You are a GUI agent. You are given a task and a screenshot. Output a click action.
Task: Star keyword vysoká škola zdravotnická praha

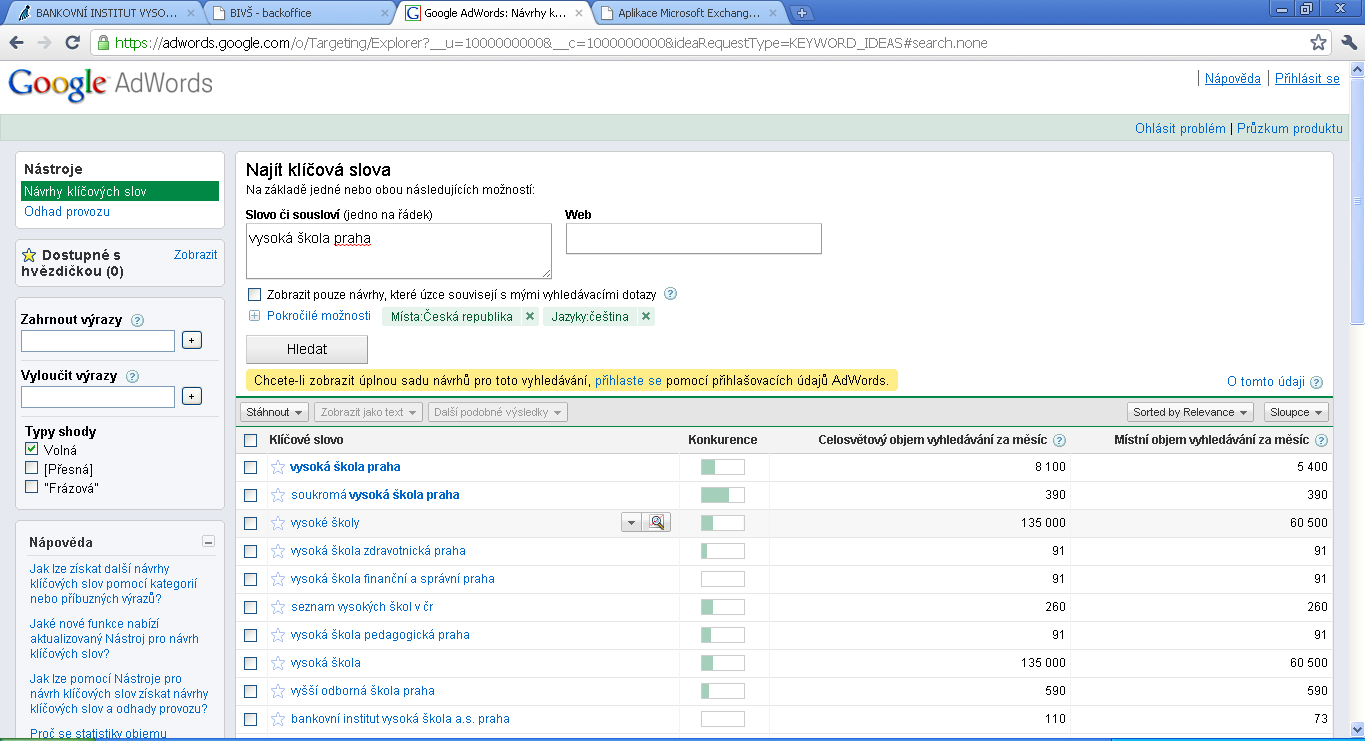(278, 551)
